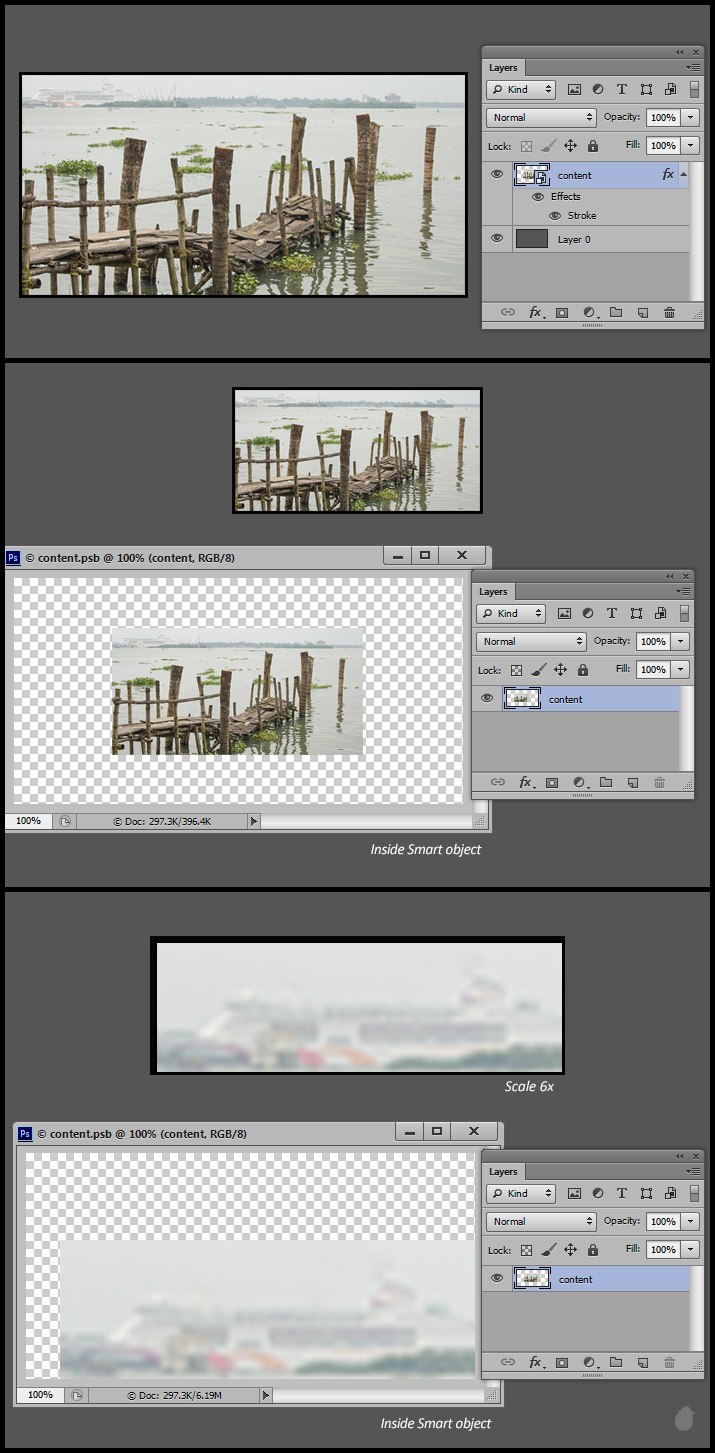The height and width of the screenshot is (1453, 715).
Task: Filter type layers in panel containing Layer 0
Action: tap(622, 89)
